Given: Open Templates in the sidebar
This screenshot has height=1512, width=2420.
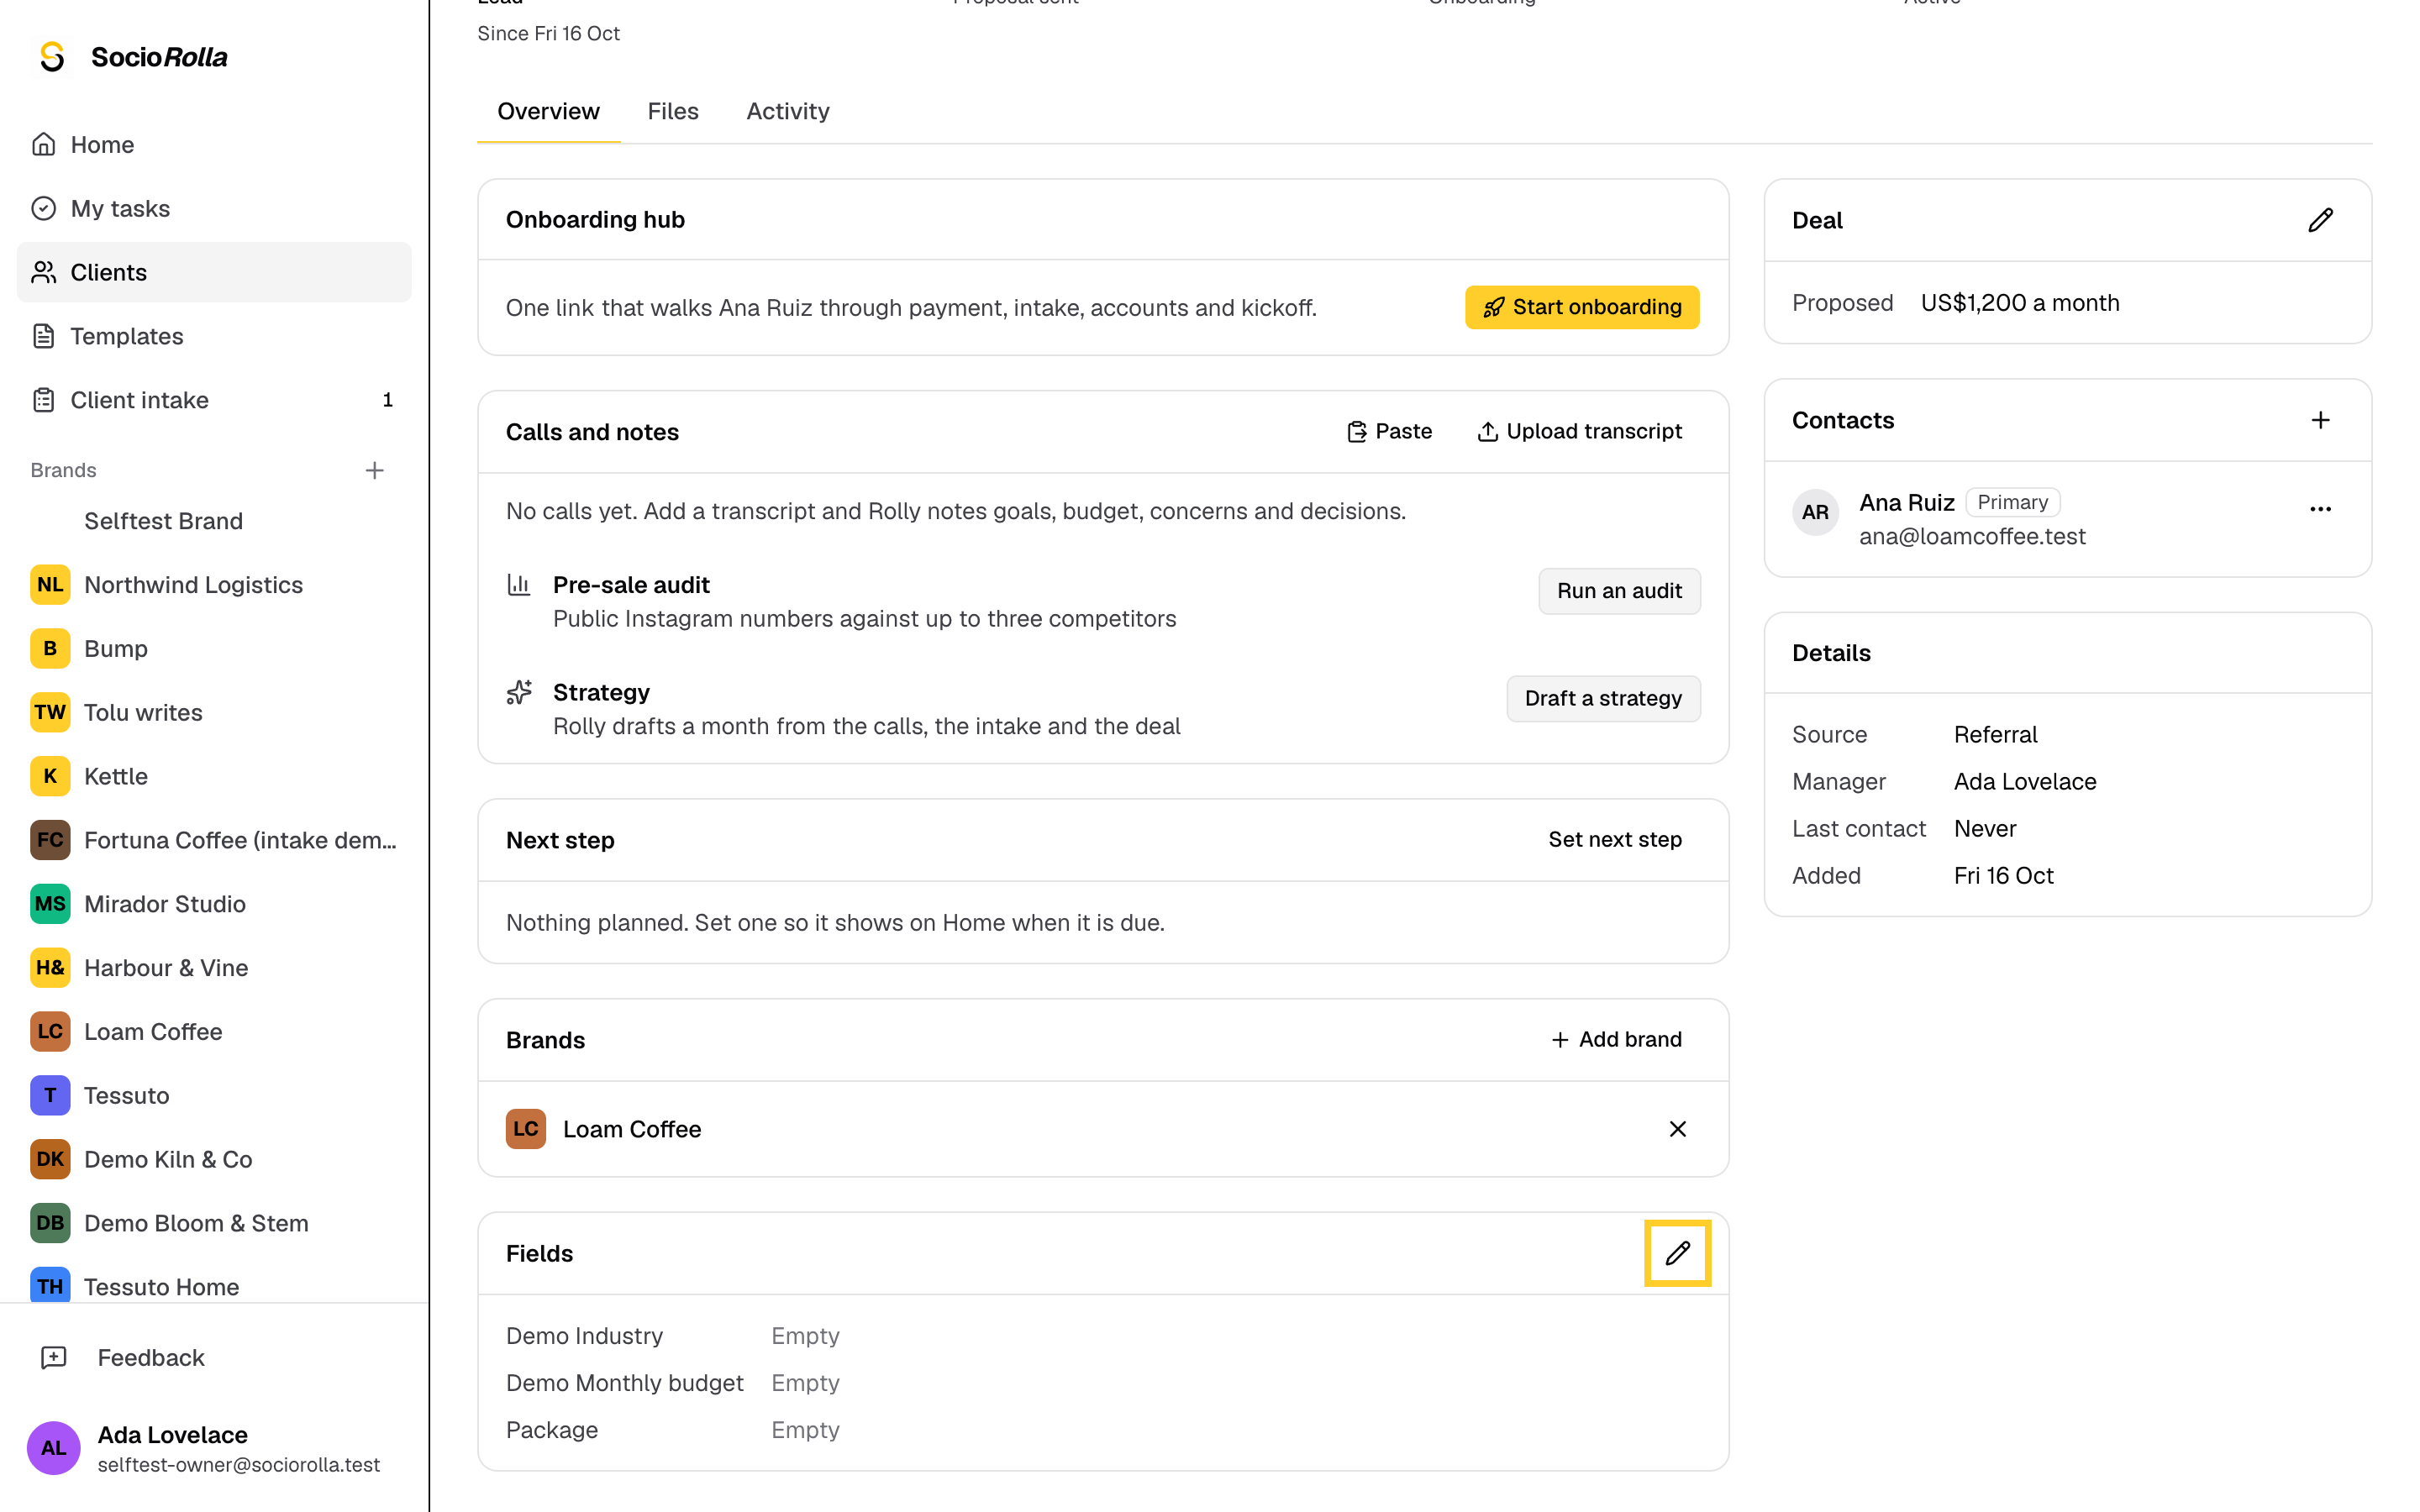Looking at the screenshot, I should click(x=214, y=336).
